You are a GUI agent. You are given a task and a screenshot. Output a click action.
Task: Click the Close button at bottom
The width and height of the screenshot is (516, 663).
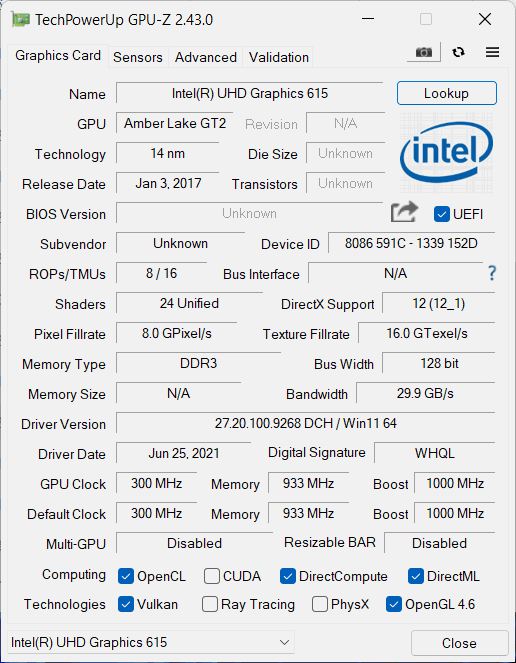tap(459, 643)
